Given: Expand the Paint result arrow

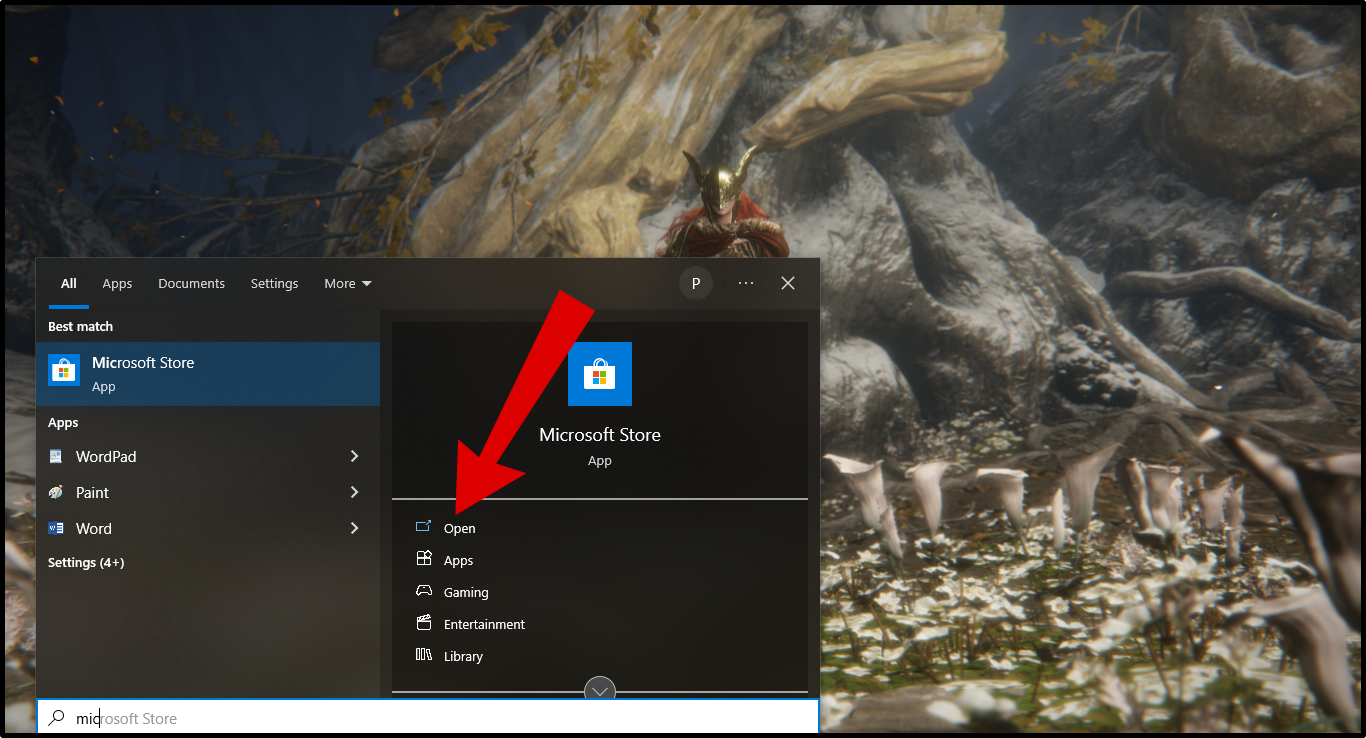Looking at the screenshot, I should click(x=354, y=492).
